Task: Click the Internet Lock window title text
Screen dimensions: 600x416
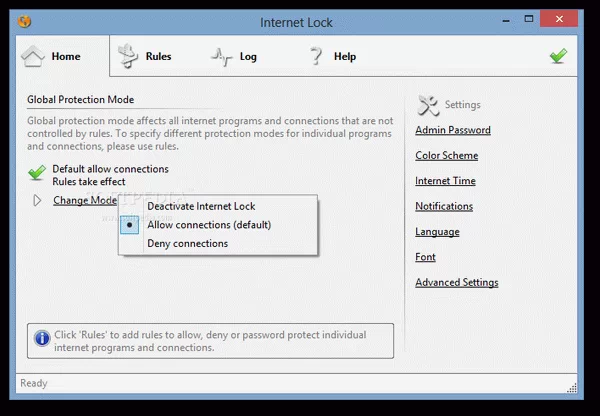Action: 296,23
